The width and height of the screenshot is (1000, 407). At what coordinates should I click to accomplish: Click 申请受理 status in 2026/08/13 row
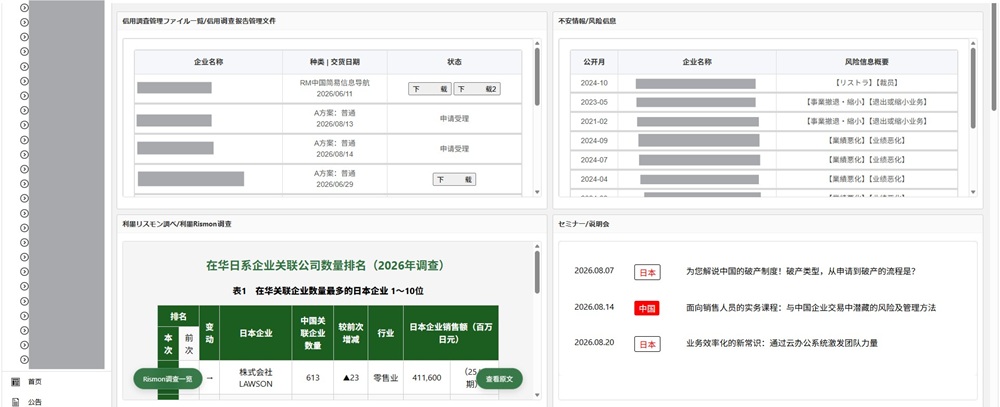[454, 119]
